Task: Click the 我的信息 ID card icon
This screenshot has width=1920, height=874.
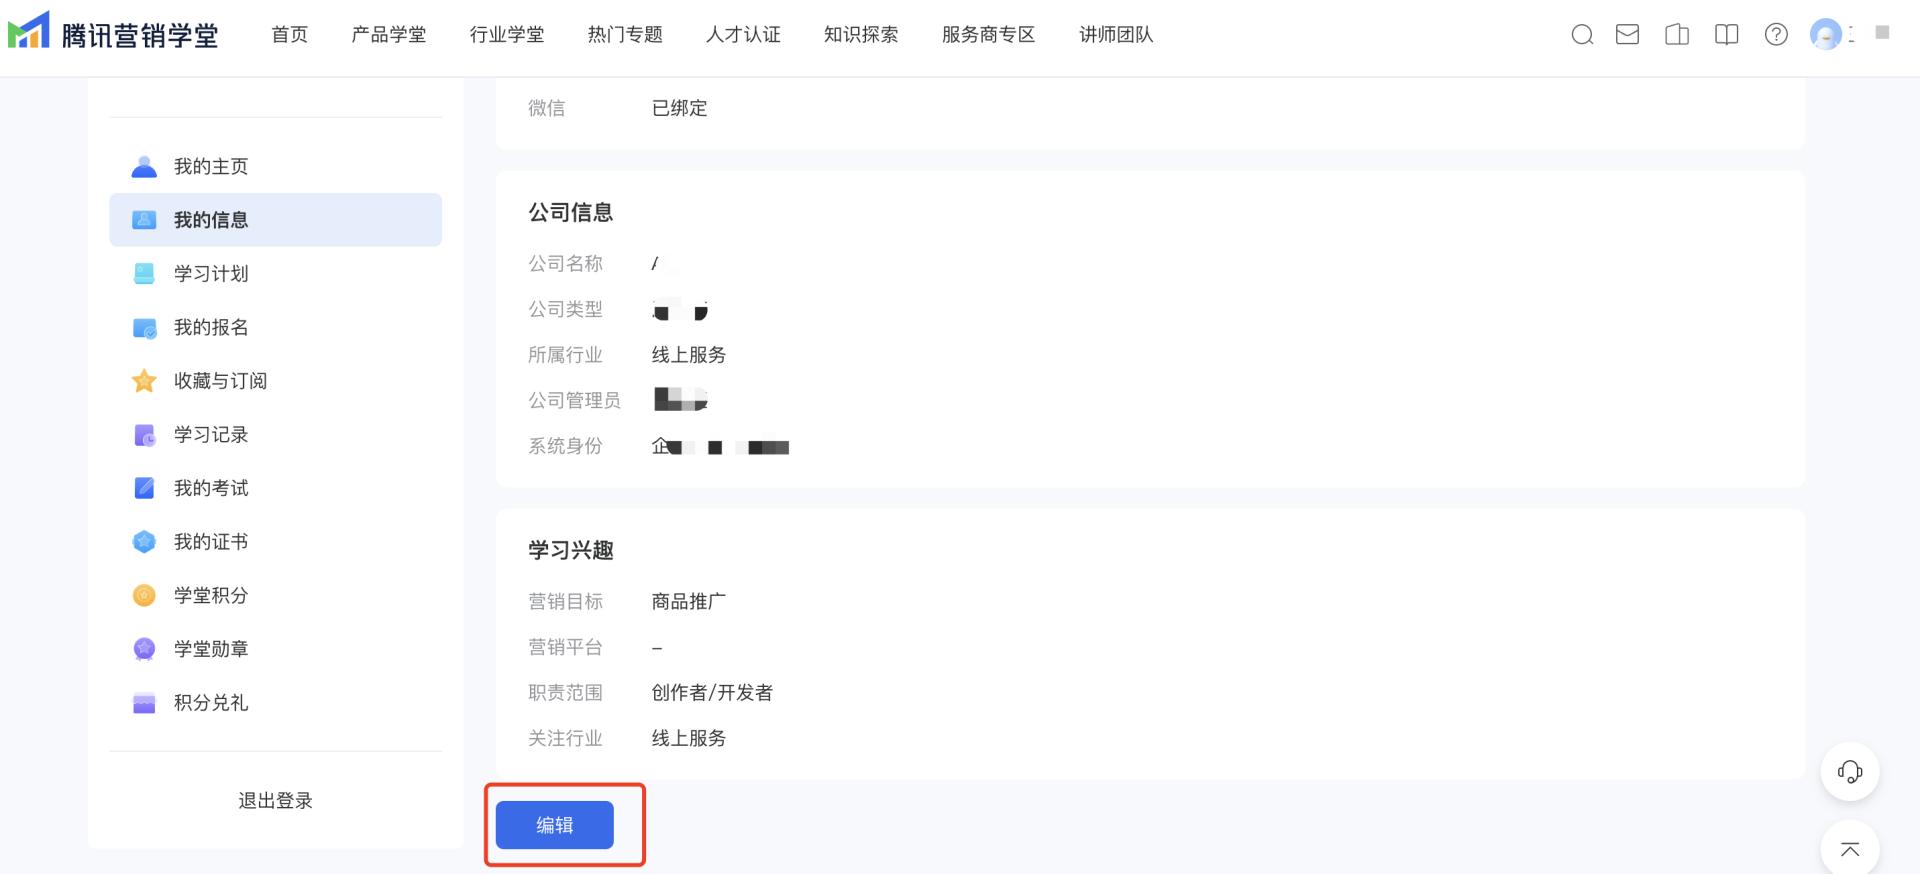Action: (144, 220)
